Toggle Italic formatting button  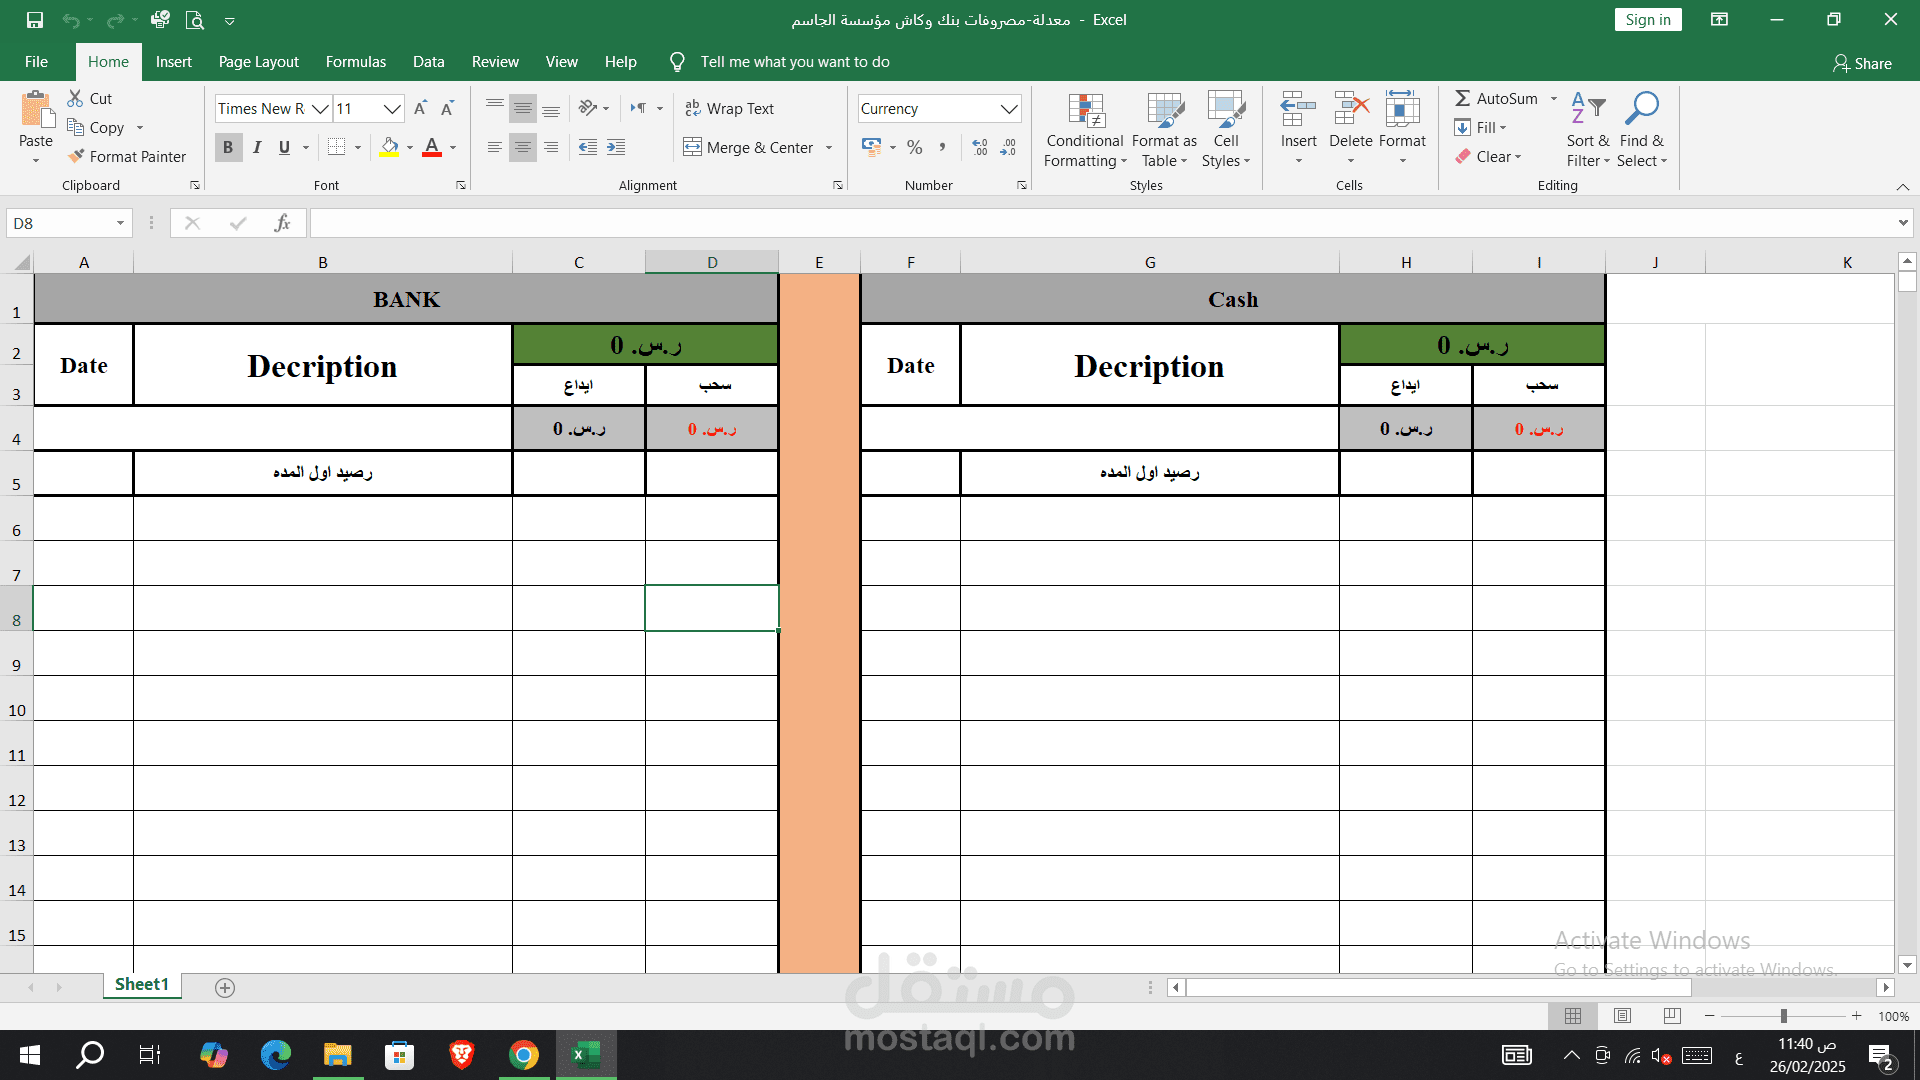pos(257,147)
